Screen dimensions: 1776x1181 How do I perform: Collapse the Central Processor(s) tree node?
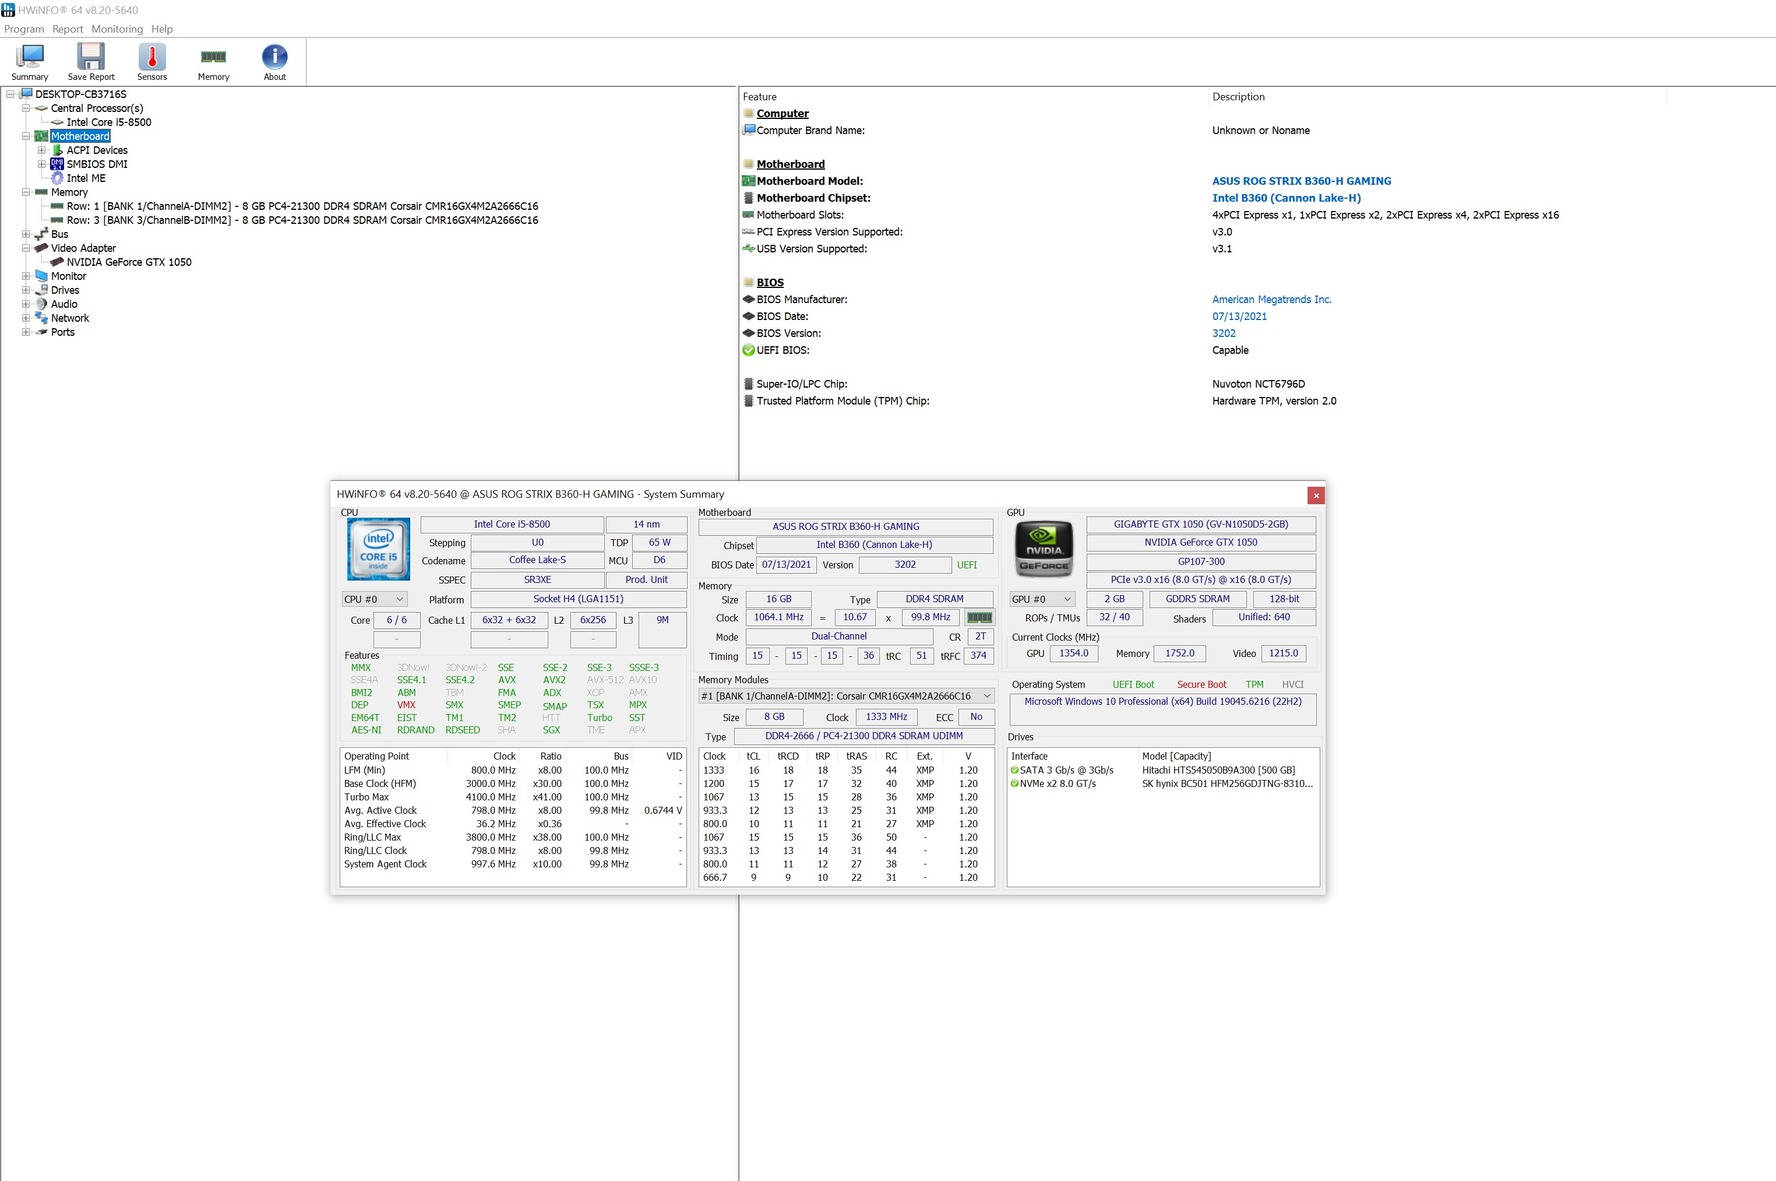[x=26, y=108]
